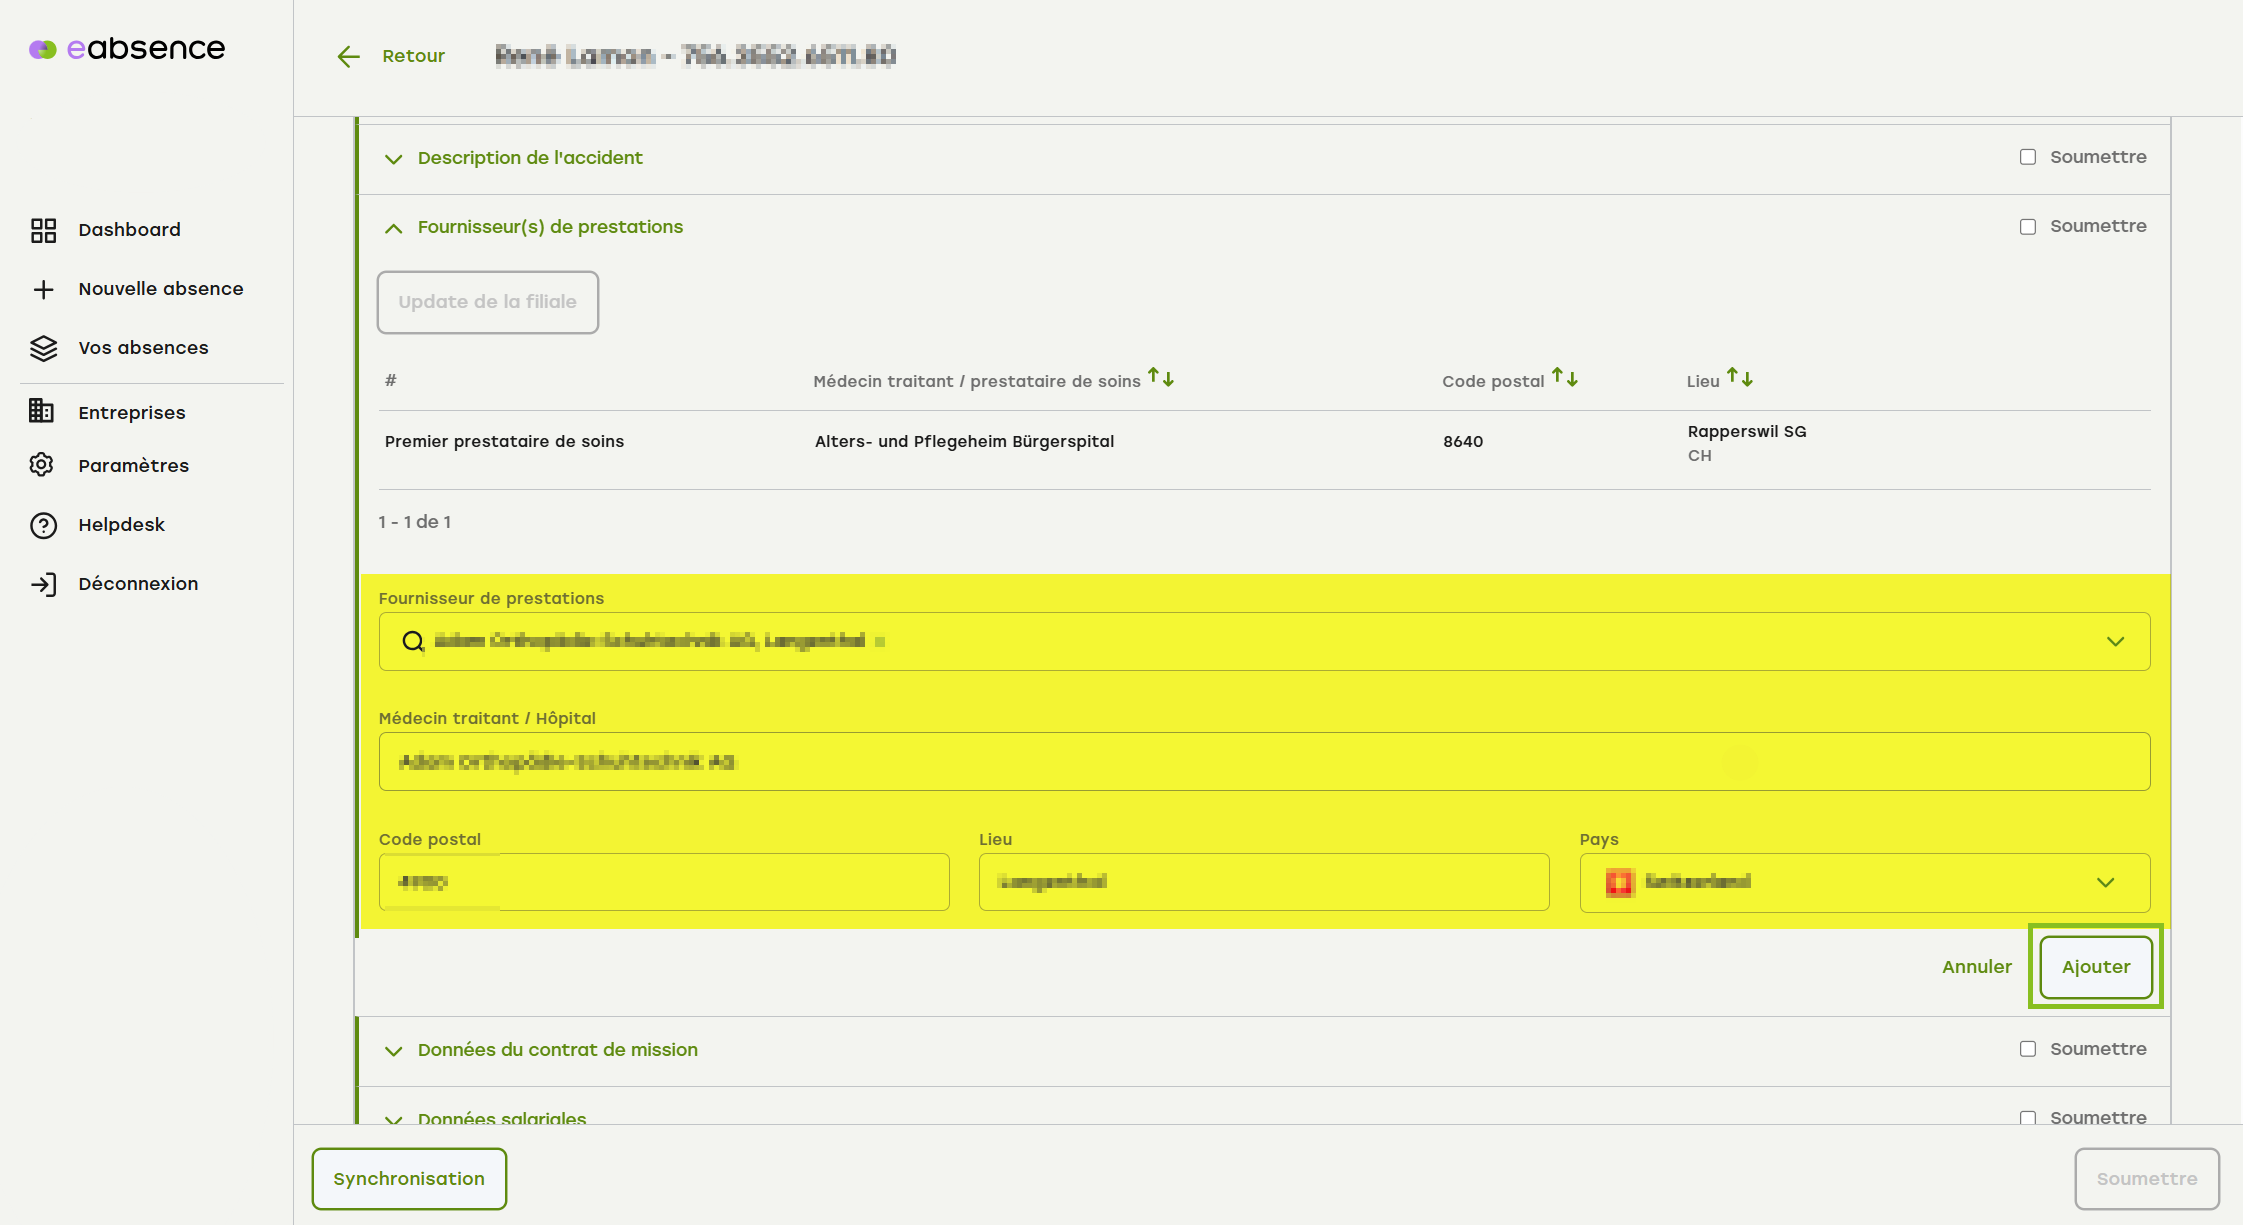The image size is (2243, 1225).
Task: Click the Déconnexion logout icon
Action: tap(43, 584)
